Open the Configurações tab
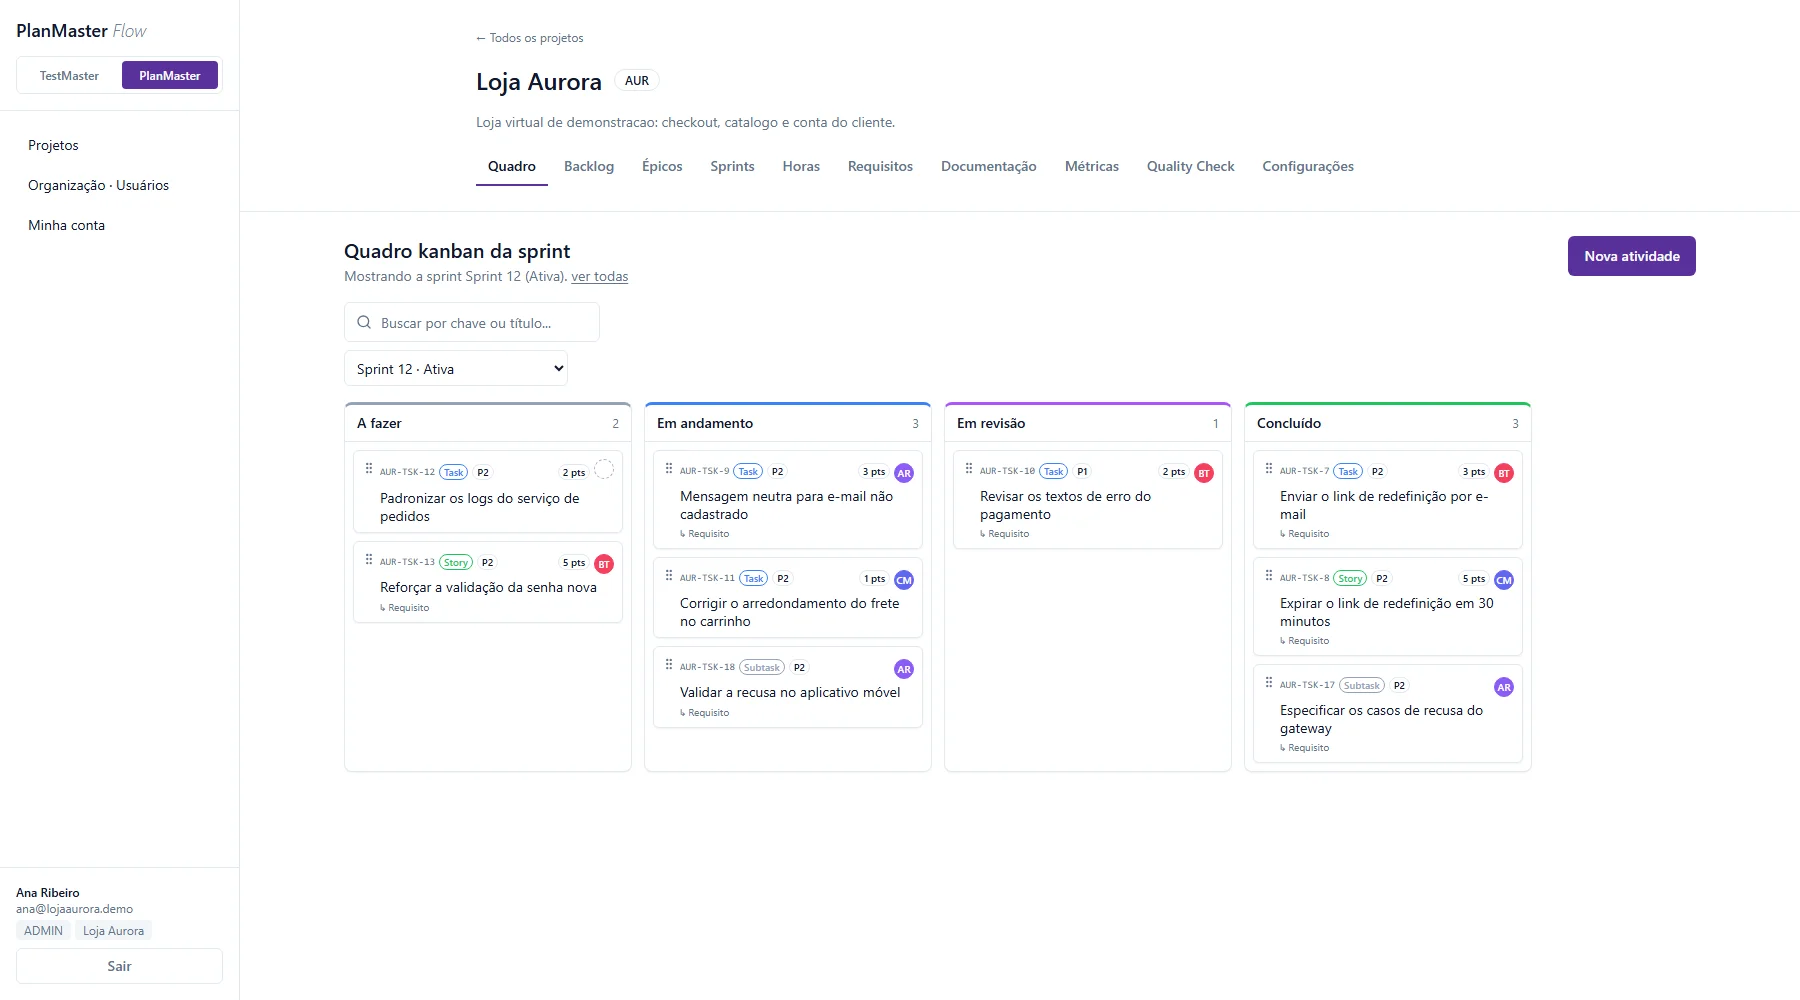This screenshot has width=1800, height=1000. tap(1308, 167)
